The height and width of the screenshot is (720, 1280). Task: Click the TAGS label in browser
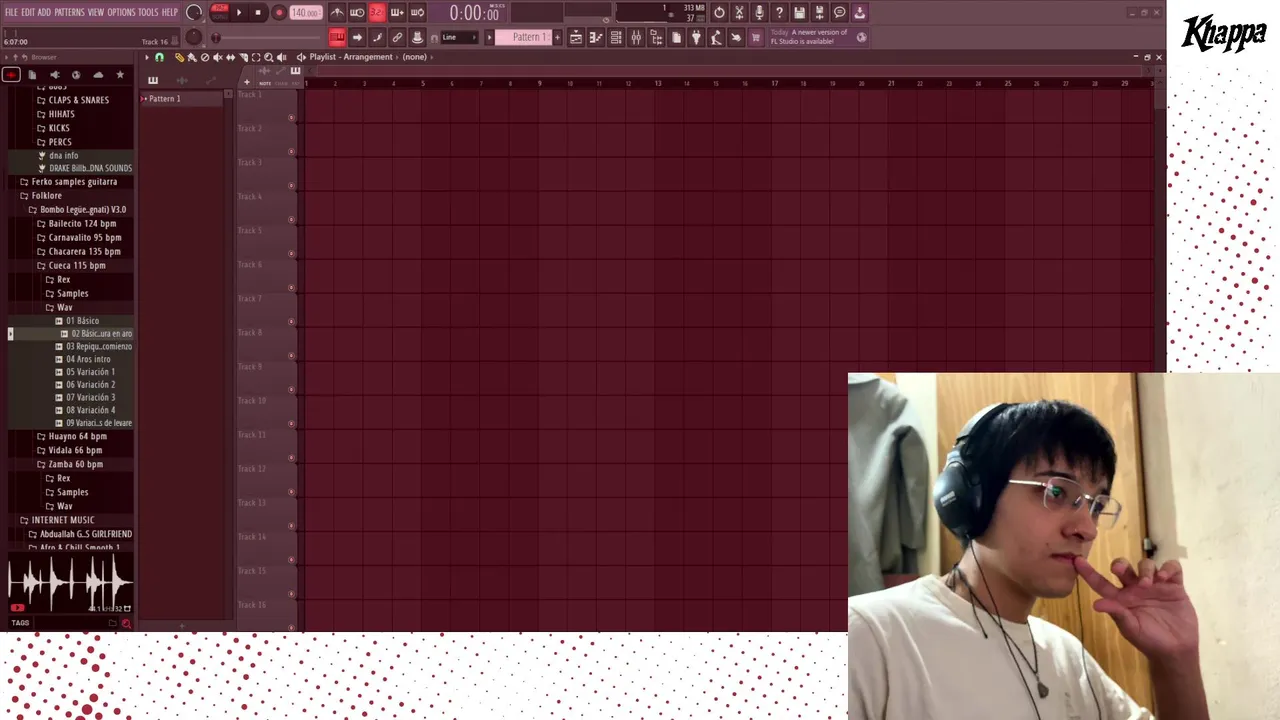click(20, 623)
